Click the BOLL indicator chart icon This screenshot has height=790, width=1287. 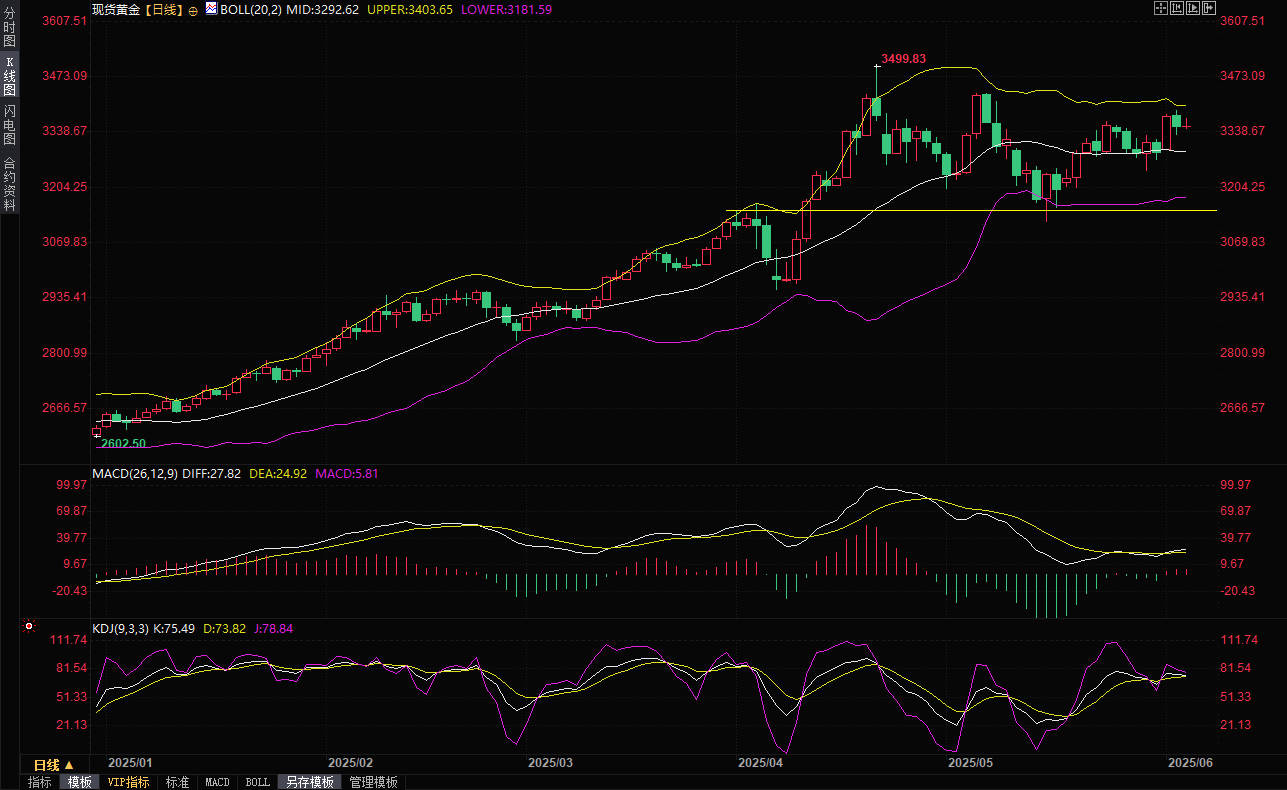tap(211, 8)
